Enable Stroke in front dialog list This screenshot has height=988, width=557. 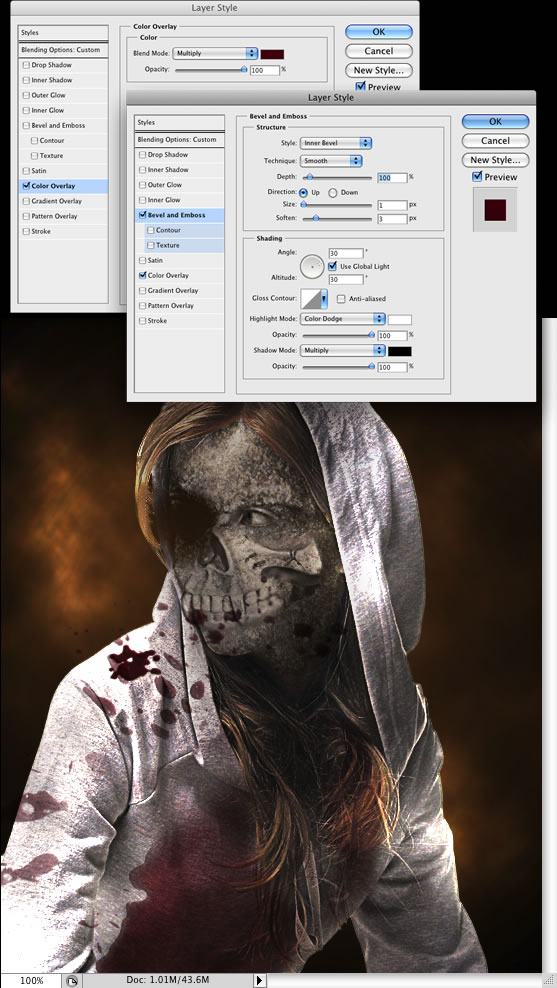point(142,321)
